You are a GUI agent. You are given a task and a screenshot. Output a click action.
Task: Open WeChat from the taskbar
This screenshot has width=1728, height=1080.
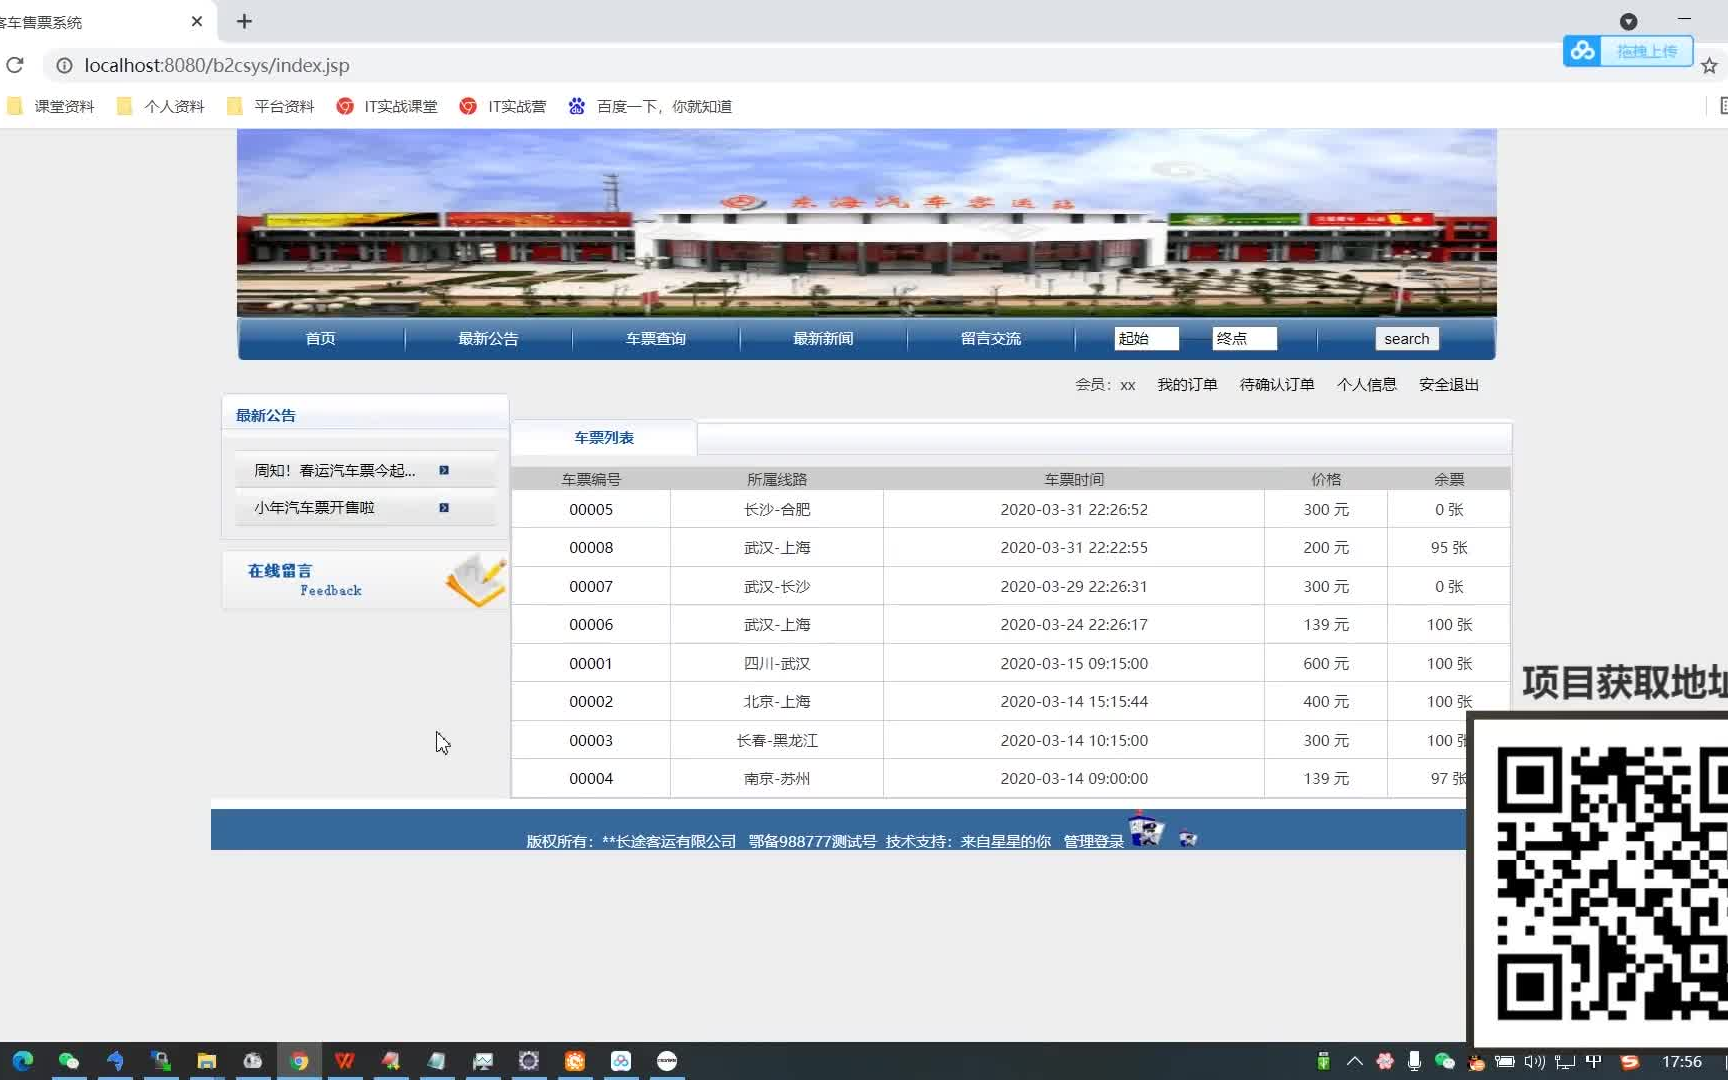pos(69,1061)
